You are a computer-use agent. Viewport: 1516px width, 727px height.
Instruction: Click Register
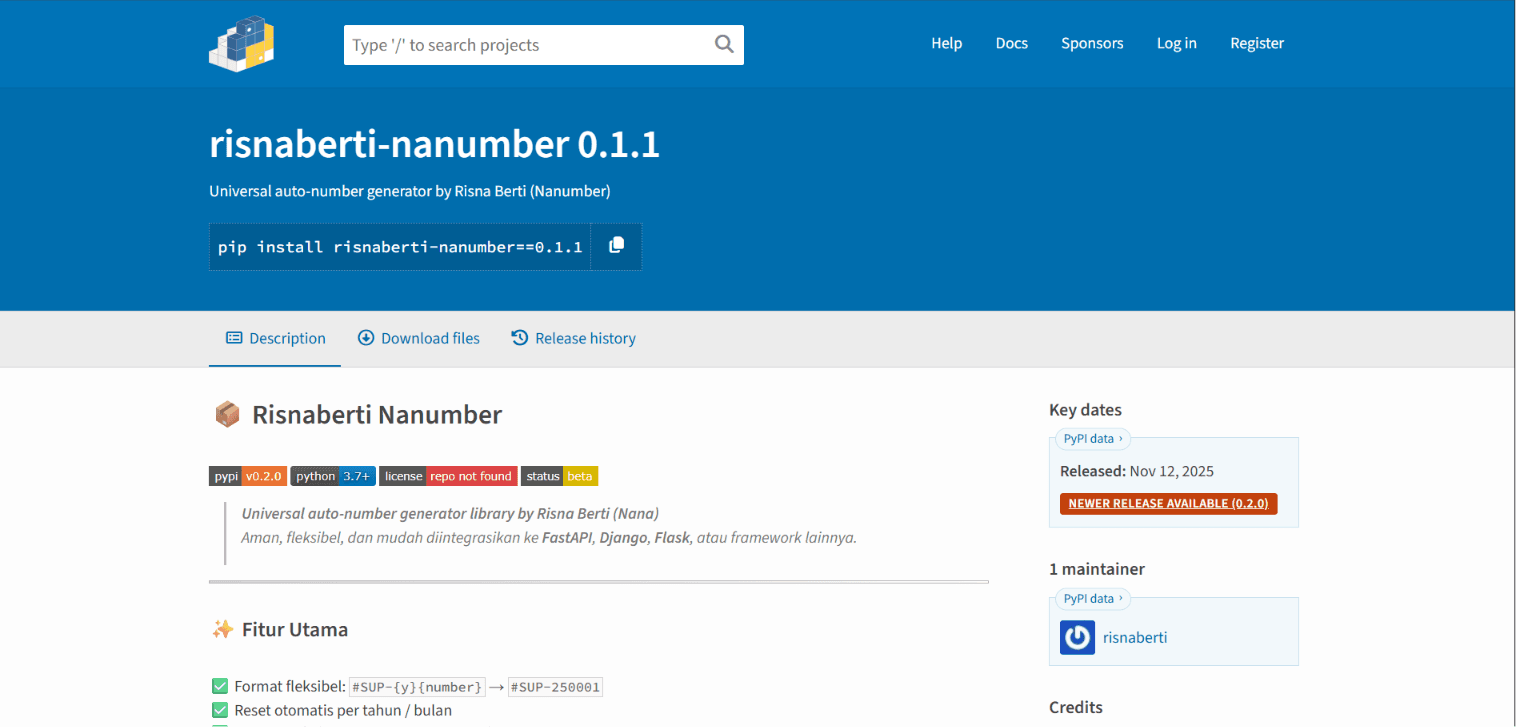[x=1257, y=43]
